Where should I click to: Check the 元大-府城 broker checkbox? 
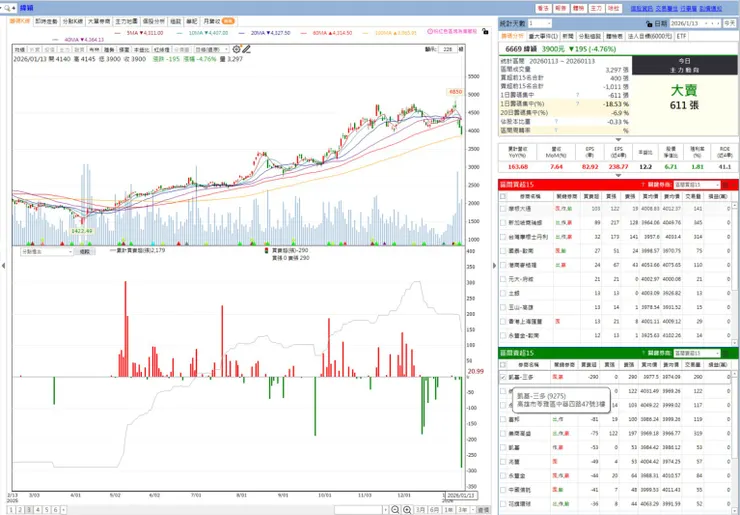coord(503,279)
